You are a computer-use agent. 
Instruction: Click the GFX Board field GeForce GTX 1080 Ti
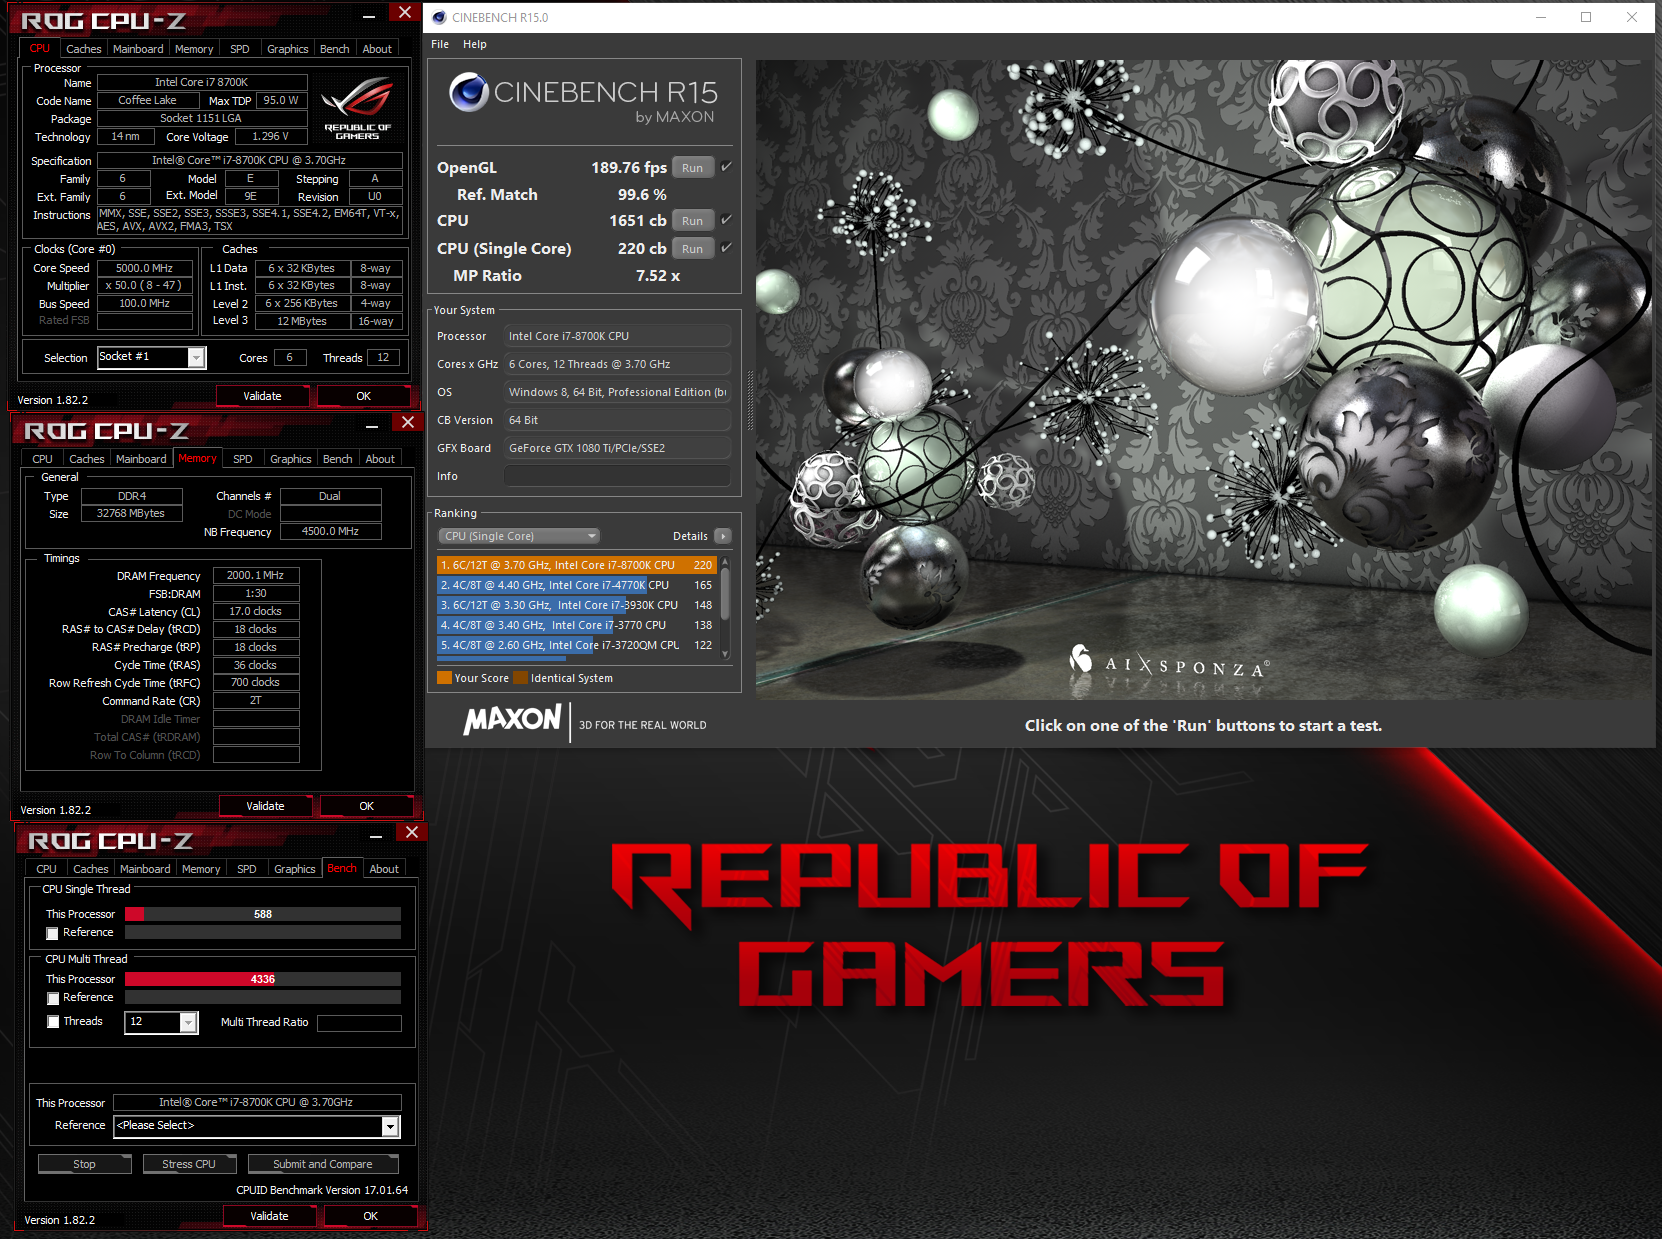tap(617, 448)
